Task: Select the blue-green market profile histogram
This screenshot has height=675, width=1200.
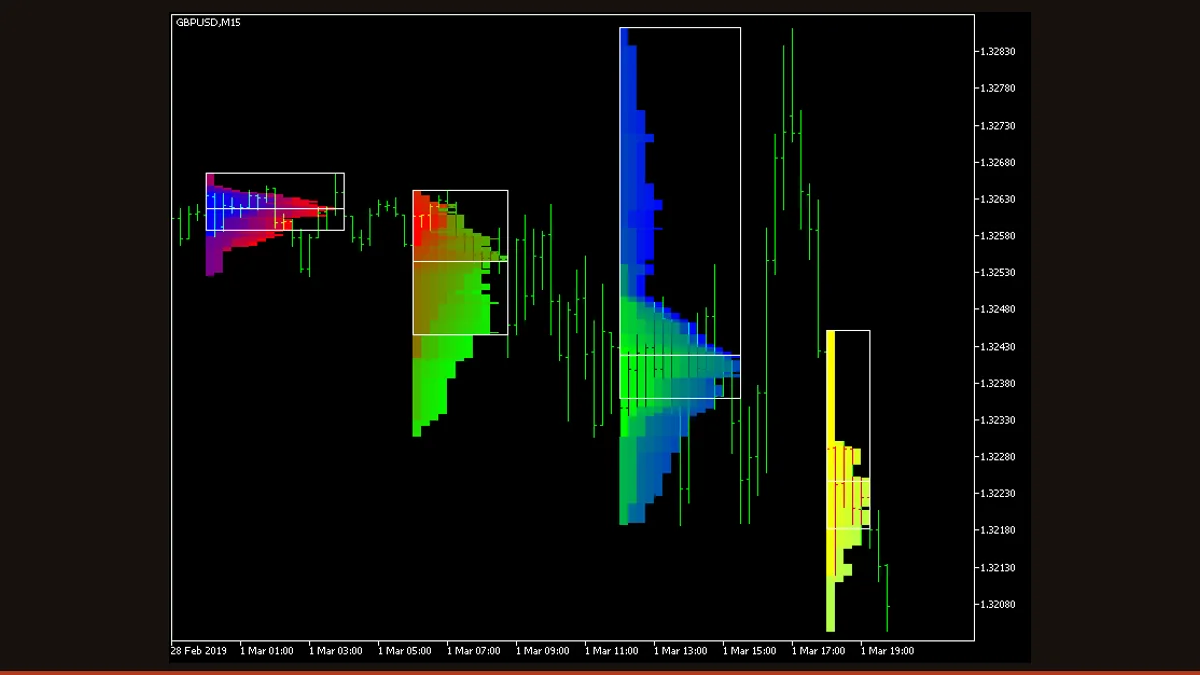Action: 680,276
